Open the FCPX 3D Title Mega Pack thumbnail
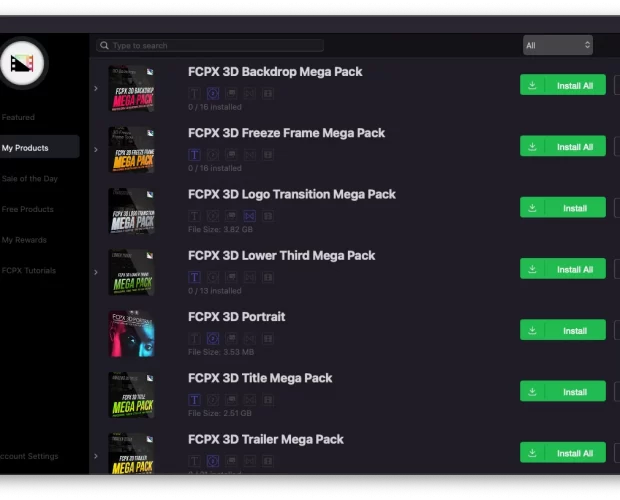This screenshot has width=620, height=500. click(x=132, y=395)
